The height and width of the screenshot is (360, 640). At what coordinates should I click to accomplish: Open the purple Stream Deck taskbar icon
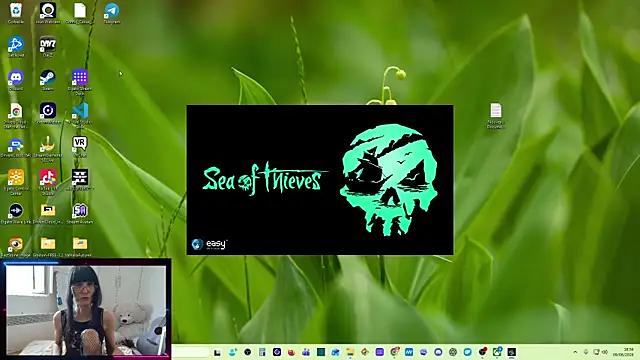(x=380, y=352)
